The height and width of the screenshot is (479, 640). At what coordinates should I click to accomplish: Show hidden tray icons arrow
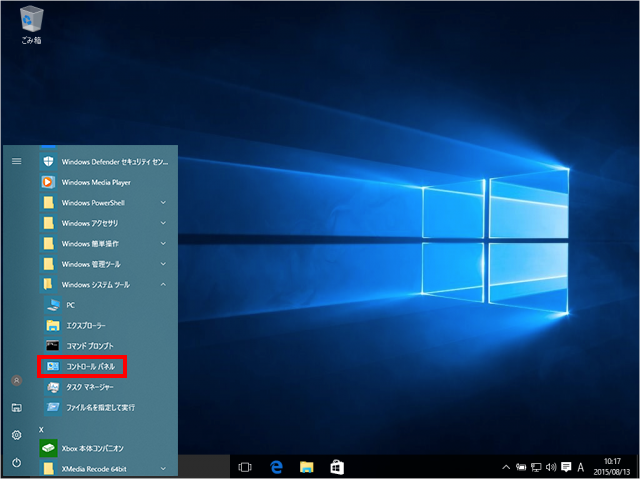(506, 467)
